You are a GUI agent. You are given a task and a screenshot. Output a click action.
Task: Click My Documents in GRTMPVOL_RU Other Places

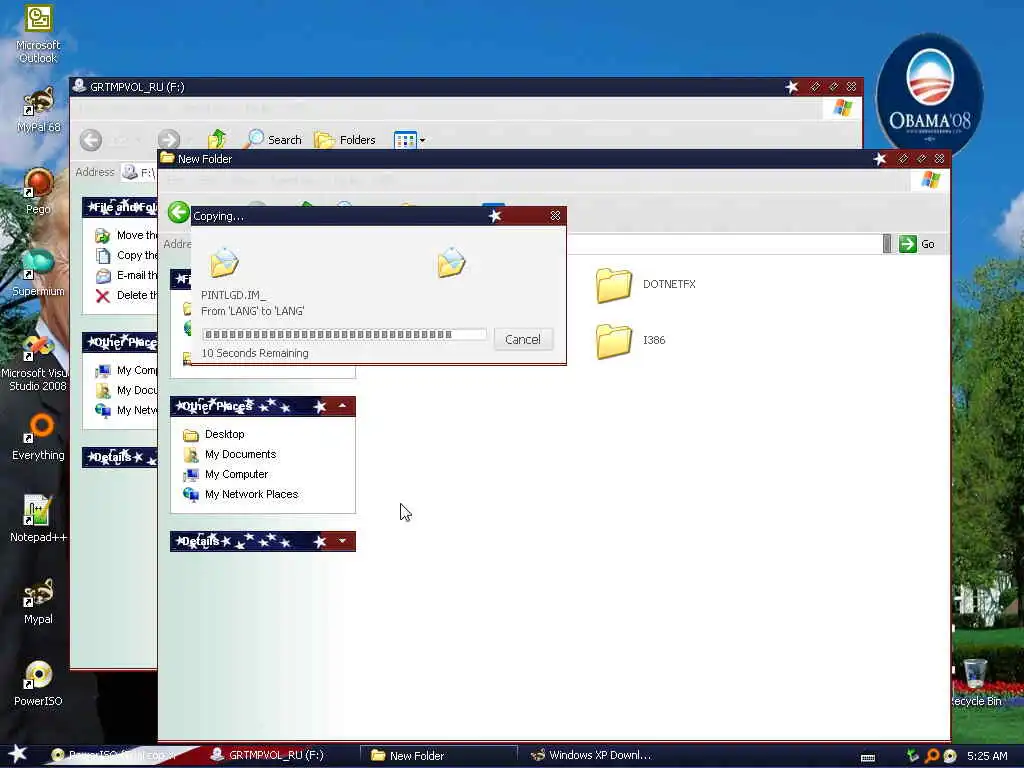[x=127, y=391]
